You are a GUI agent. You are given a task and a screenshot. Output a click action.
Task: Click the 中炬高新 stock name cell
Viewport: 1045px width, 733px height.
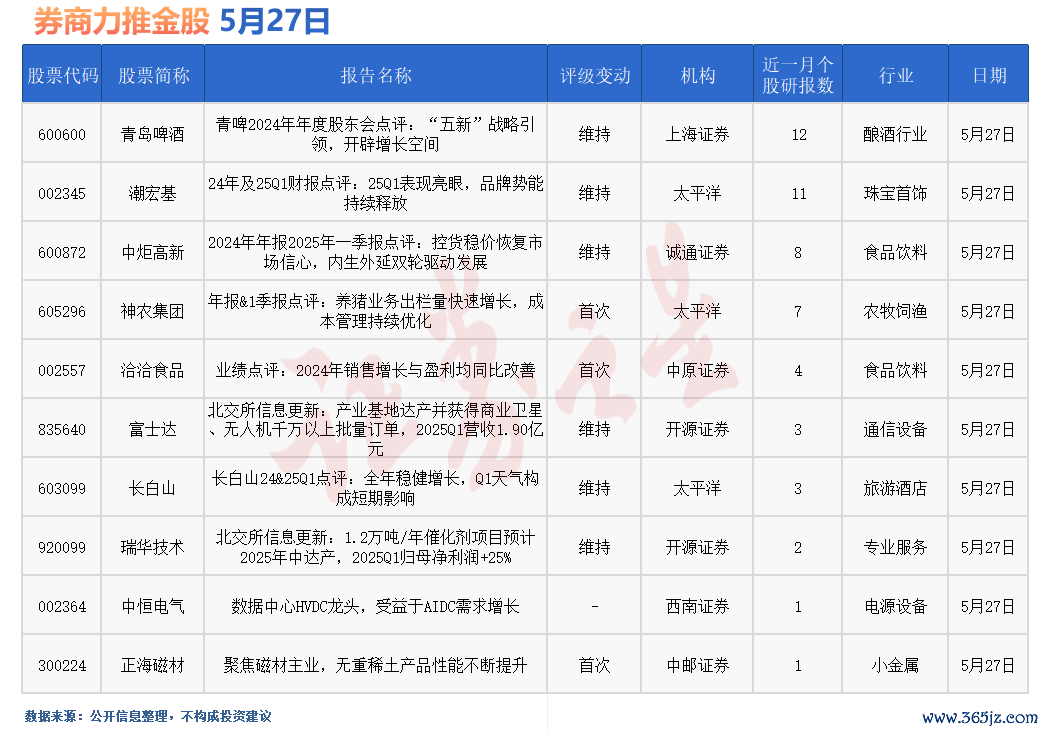tap(152, 252)
